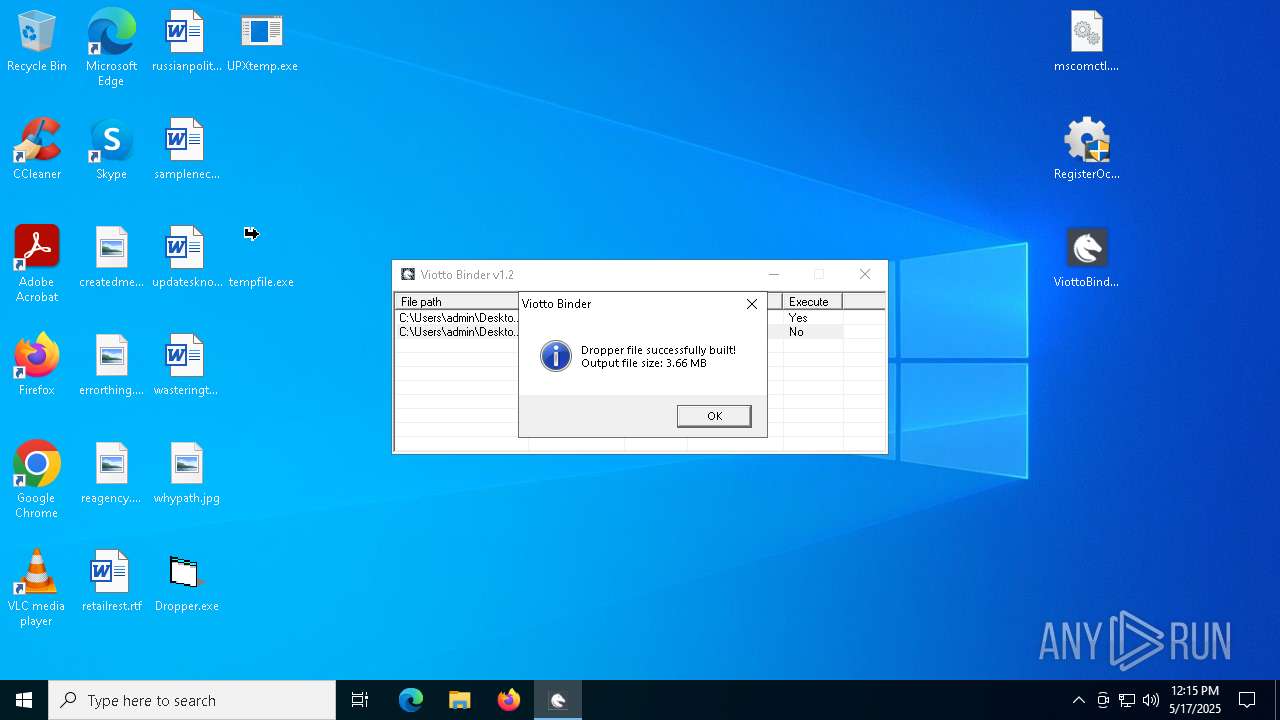Click the Execute value No
This screenshot has width=1280, height=720.
[796, 332]
